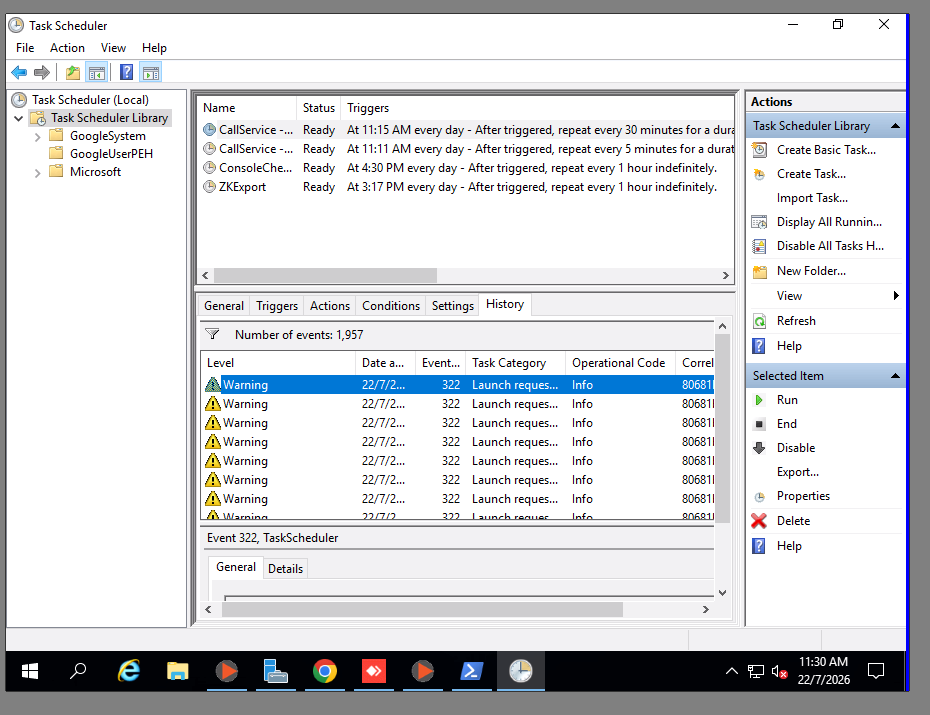Click the Import Task... action
This screenshot has height=715, width=930.
(x=812, y=198)
